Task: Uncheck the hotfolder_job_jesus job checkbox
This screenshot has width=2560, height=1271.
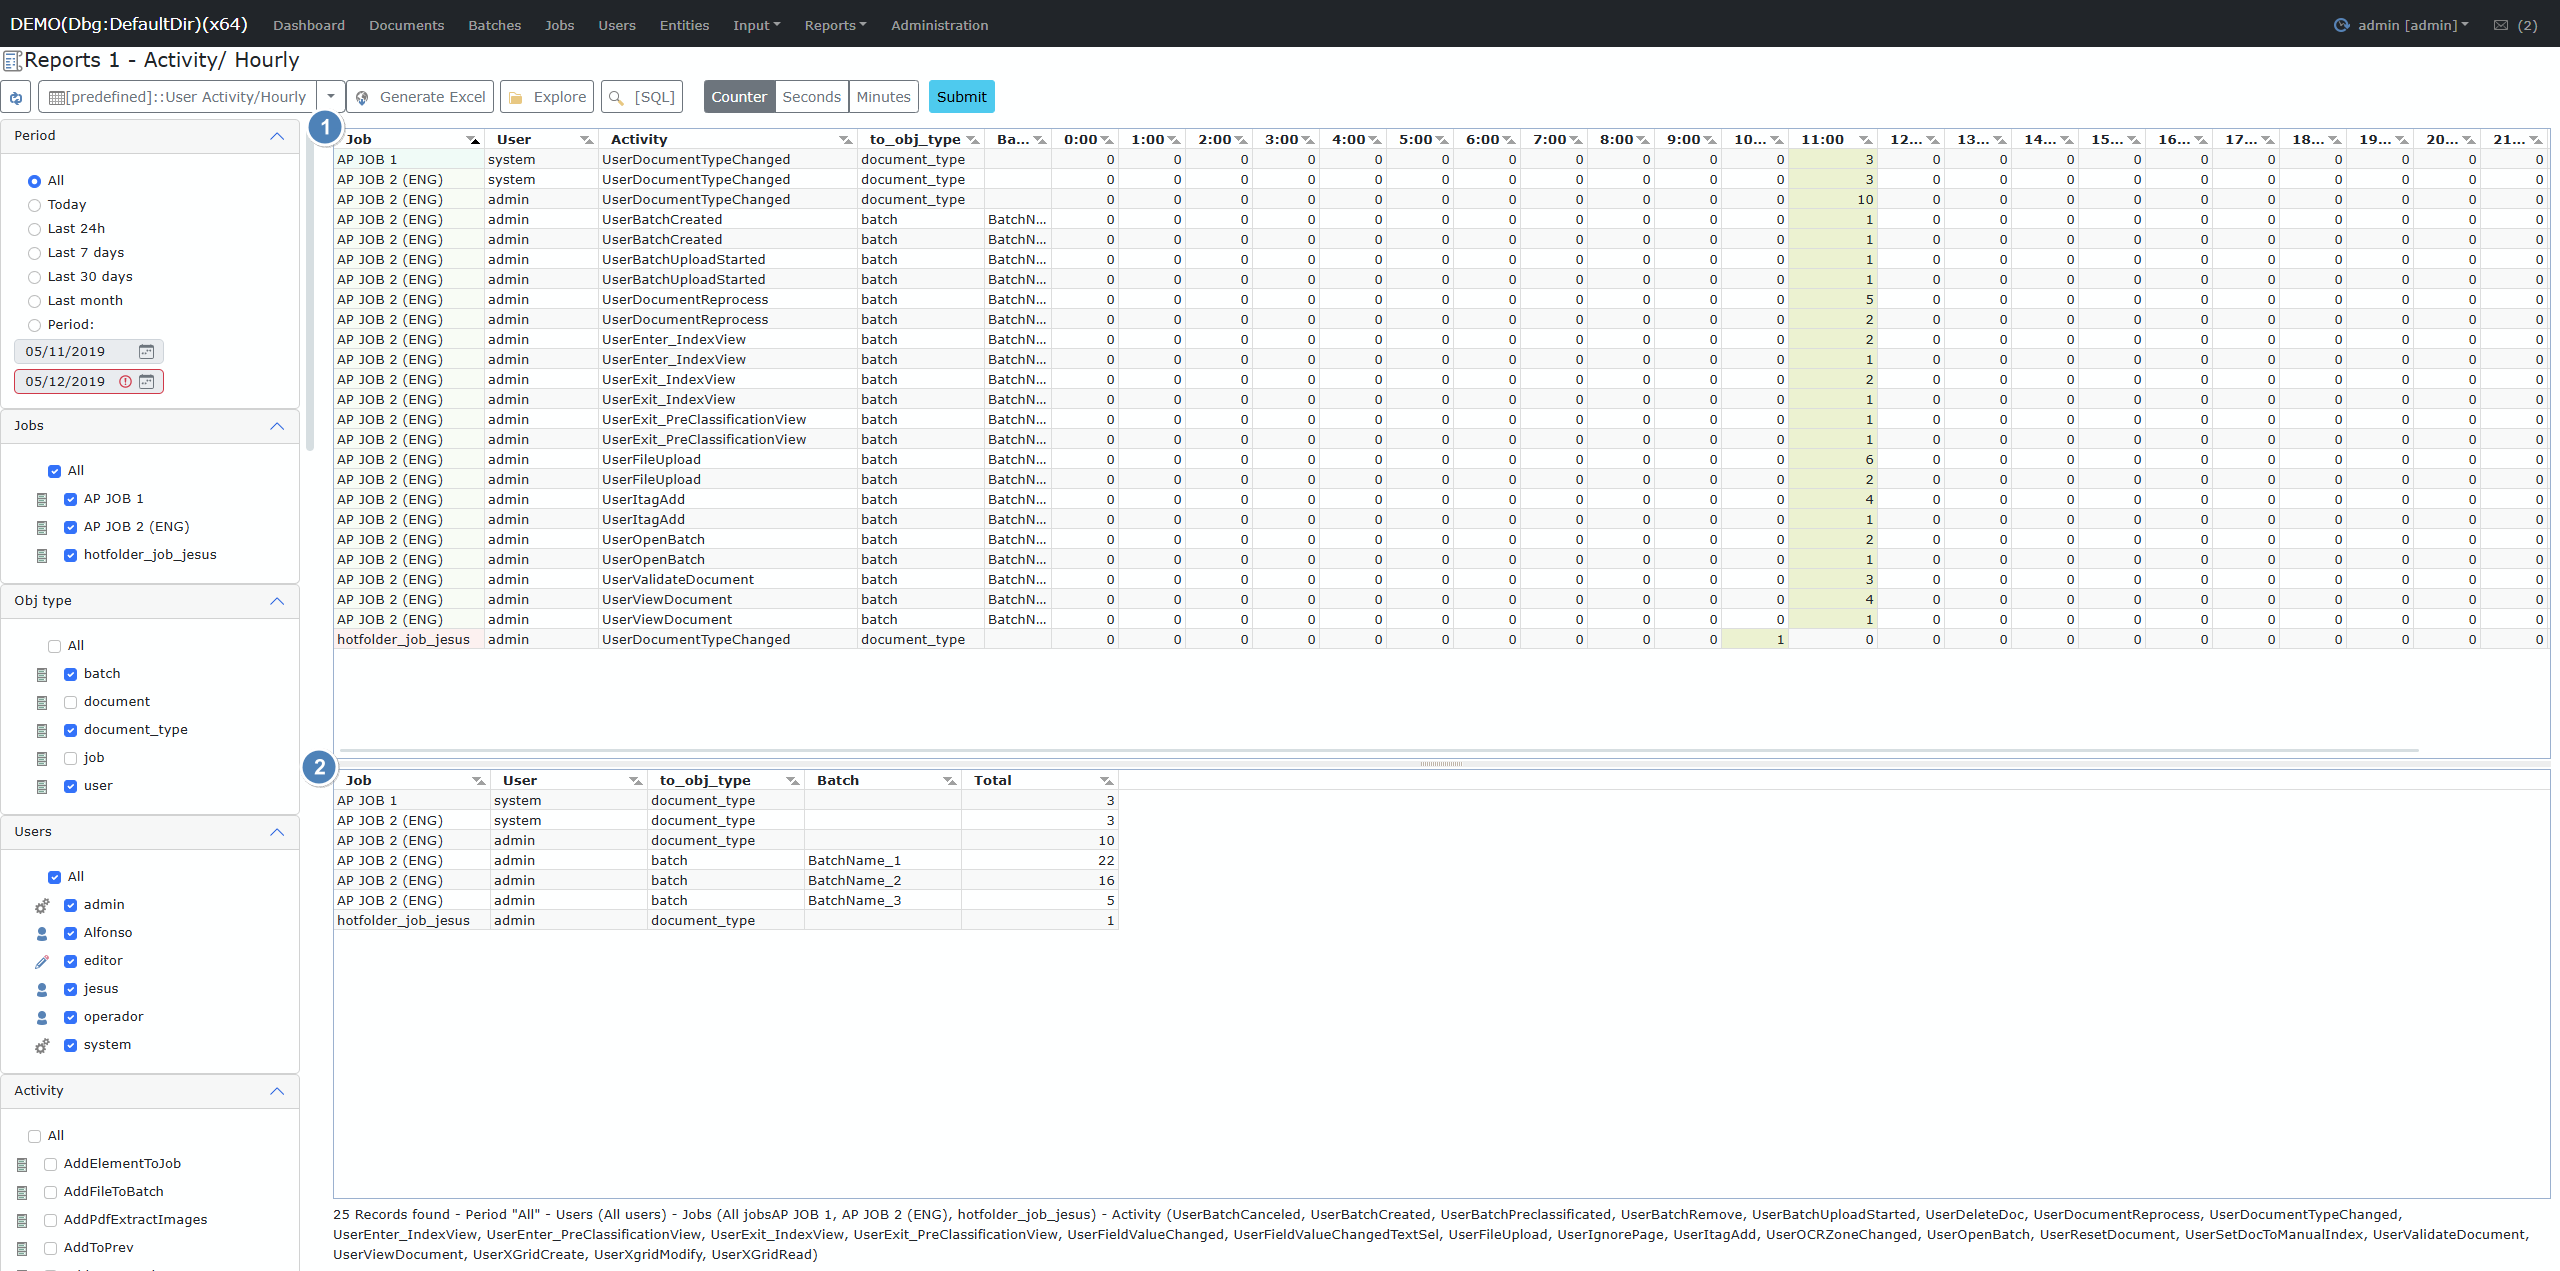Action: pos(70,556)
